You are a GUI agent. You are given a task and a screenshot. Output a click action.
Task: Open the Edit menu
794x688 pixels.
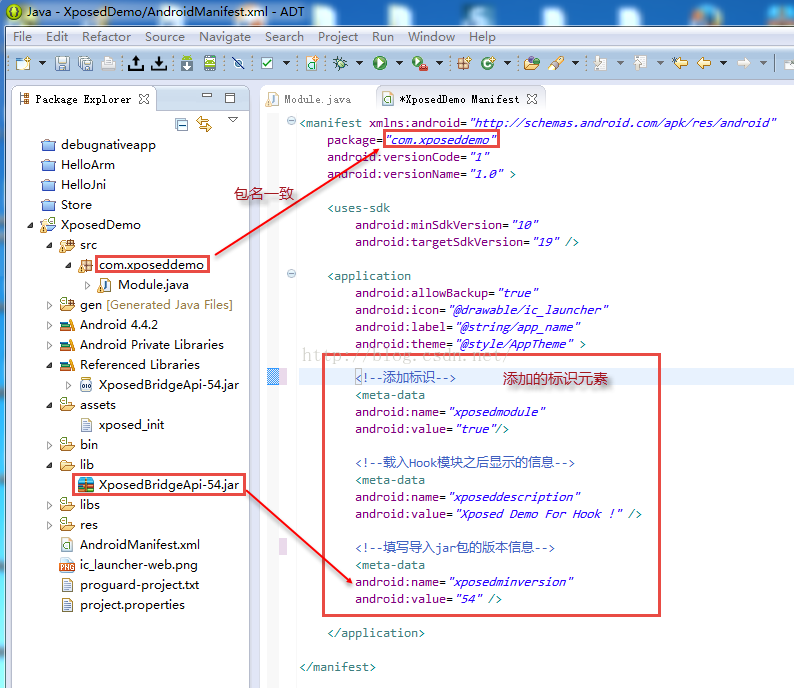[57, 37]
